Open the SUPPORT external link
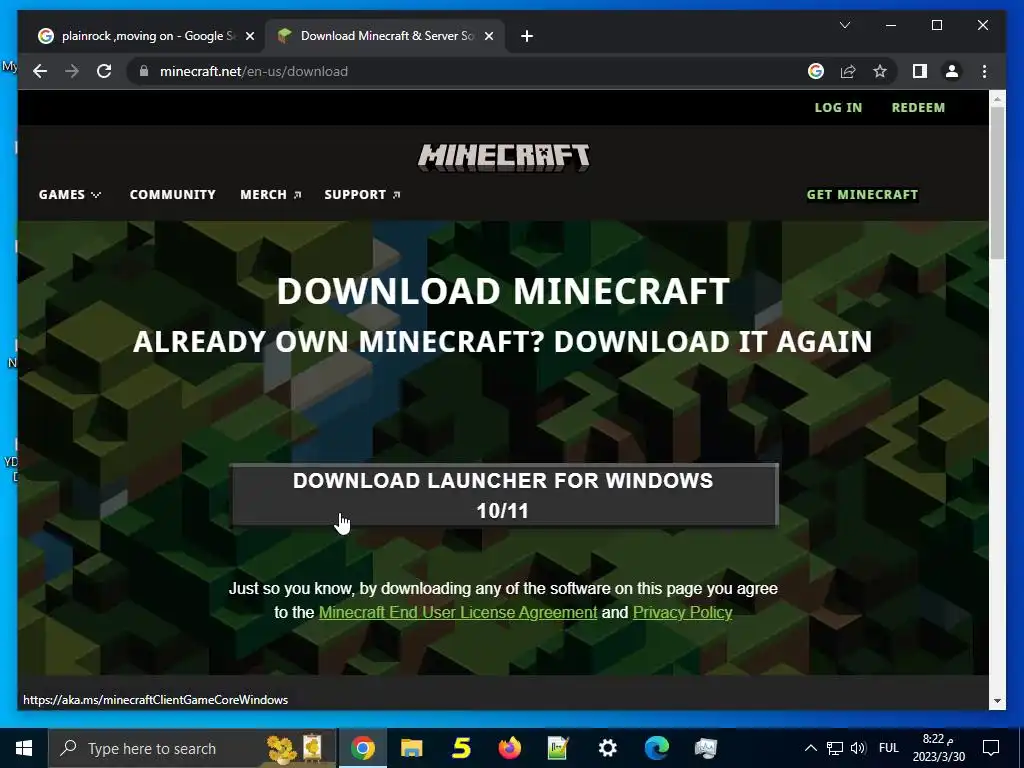 pos(362,195)
